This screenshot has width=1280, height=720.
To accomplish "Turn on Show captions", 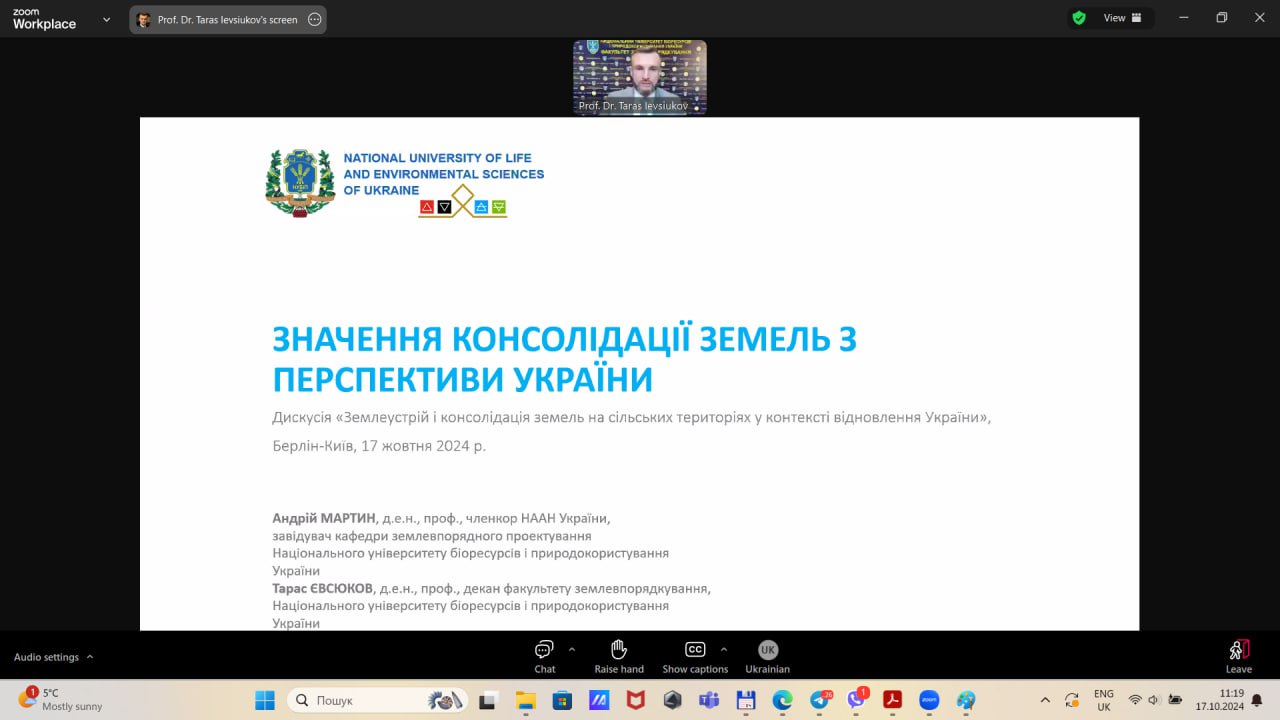I will click(x=695, y=657).
